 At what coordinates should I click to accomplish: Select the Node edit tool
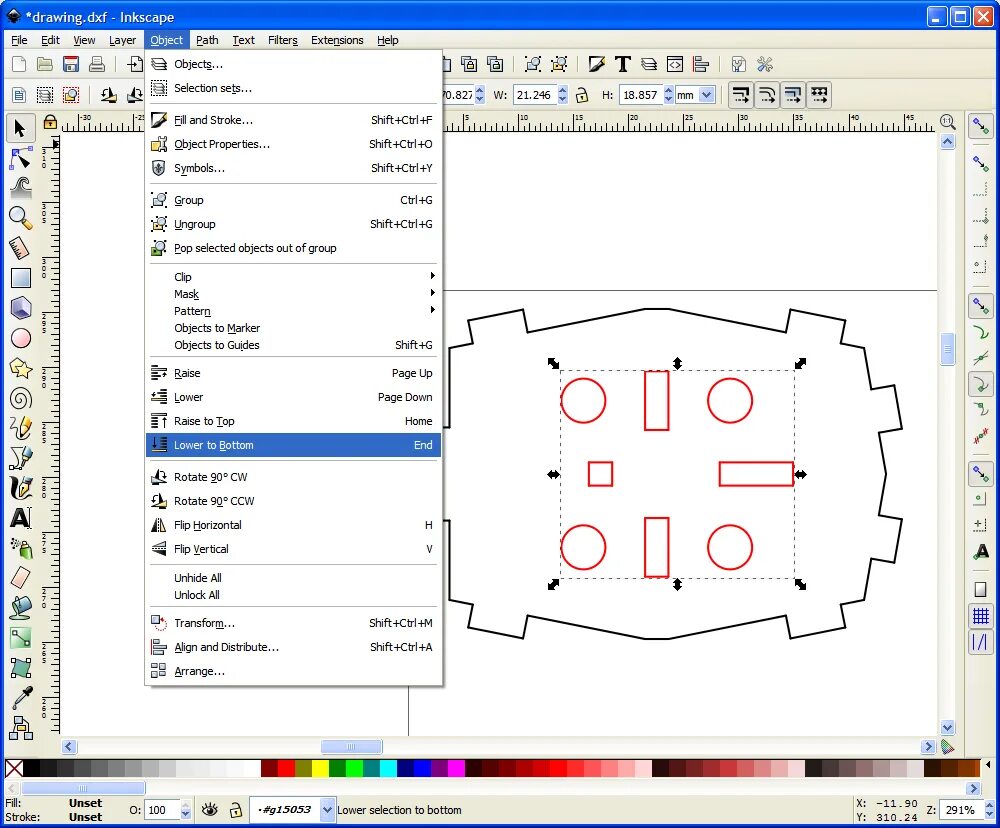(20, 158)
